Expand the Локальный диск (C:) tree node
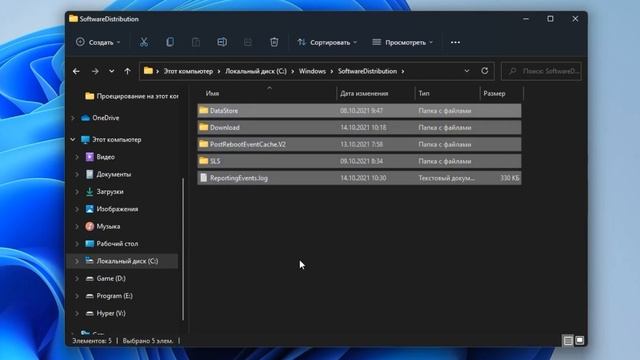The image size is (640, 360). click(x=77, y=261)
